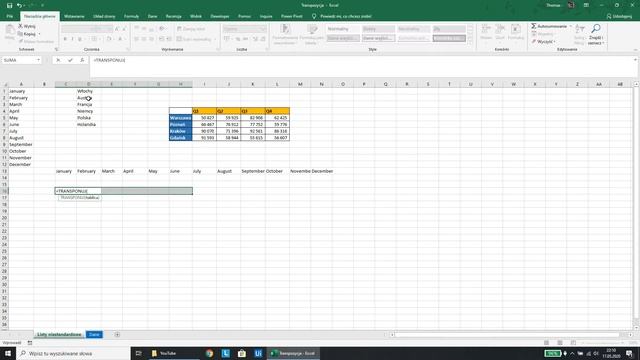Open Schowek clipboard dialog launcher
This screenshot has width=640, height=360.
pyautogui.click(x=56, y=49)
